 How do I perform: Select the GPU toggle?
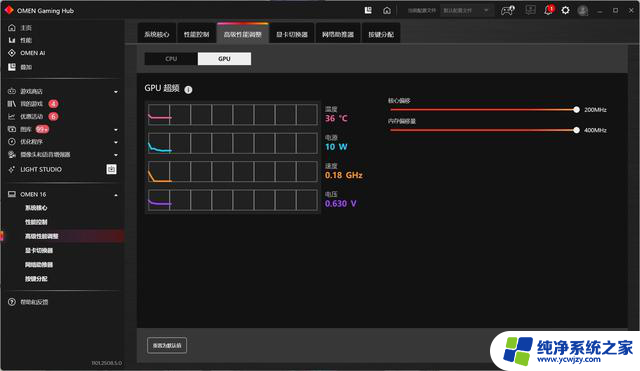pyautogui.click(x=224, y=59)
